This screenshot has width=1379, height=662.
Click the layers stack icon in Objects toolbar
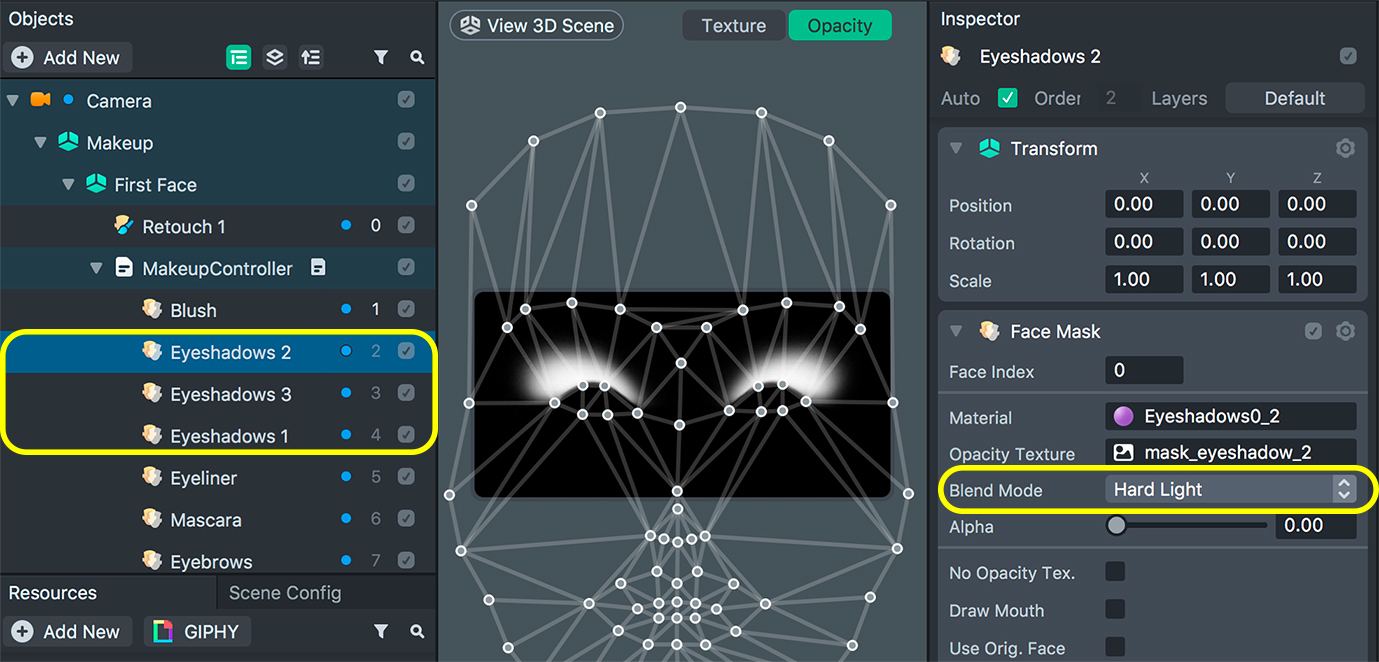(x=275, y=58)
